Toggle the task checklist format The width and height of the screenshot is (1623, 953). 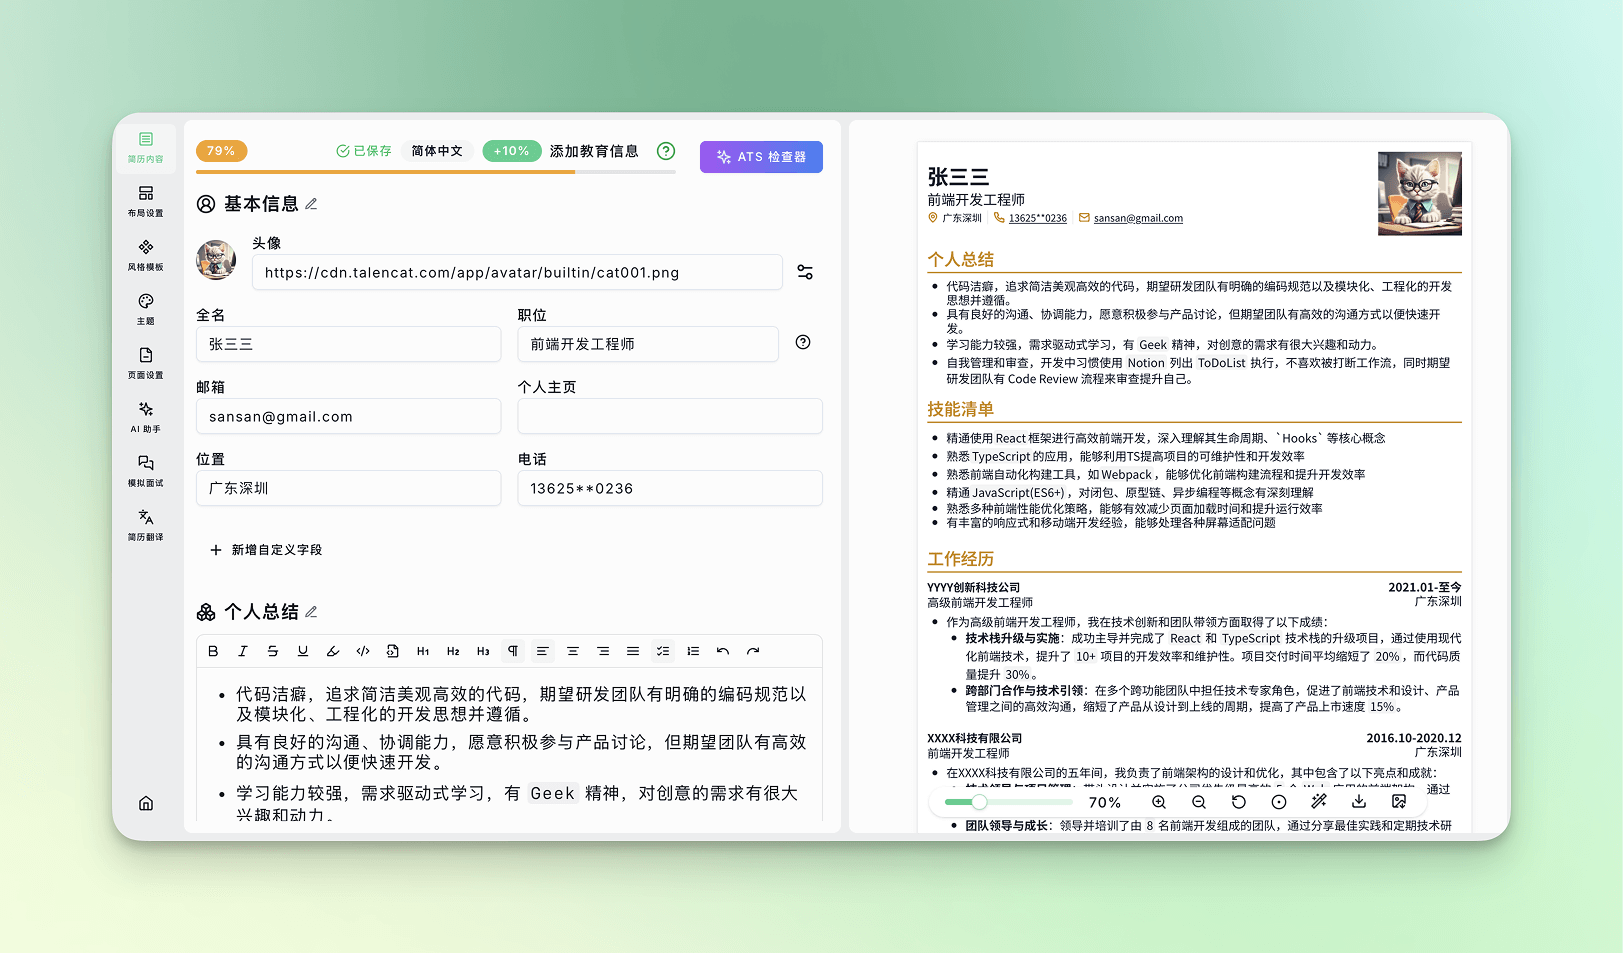coord(663,651)
